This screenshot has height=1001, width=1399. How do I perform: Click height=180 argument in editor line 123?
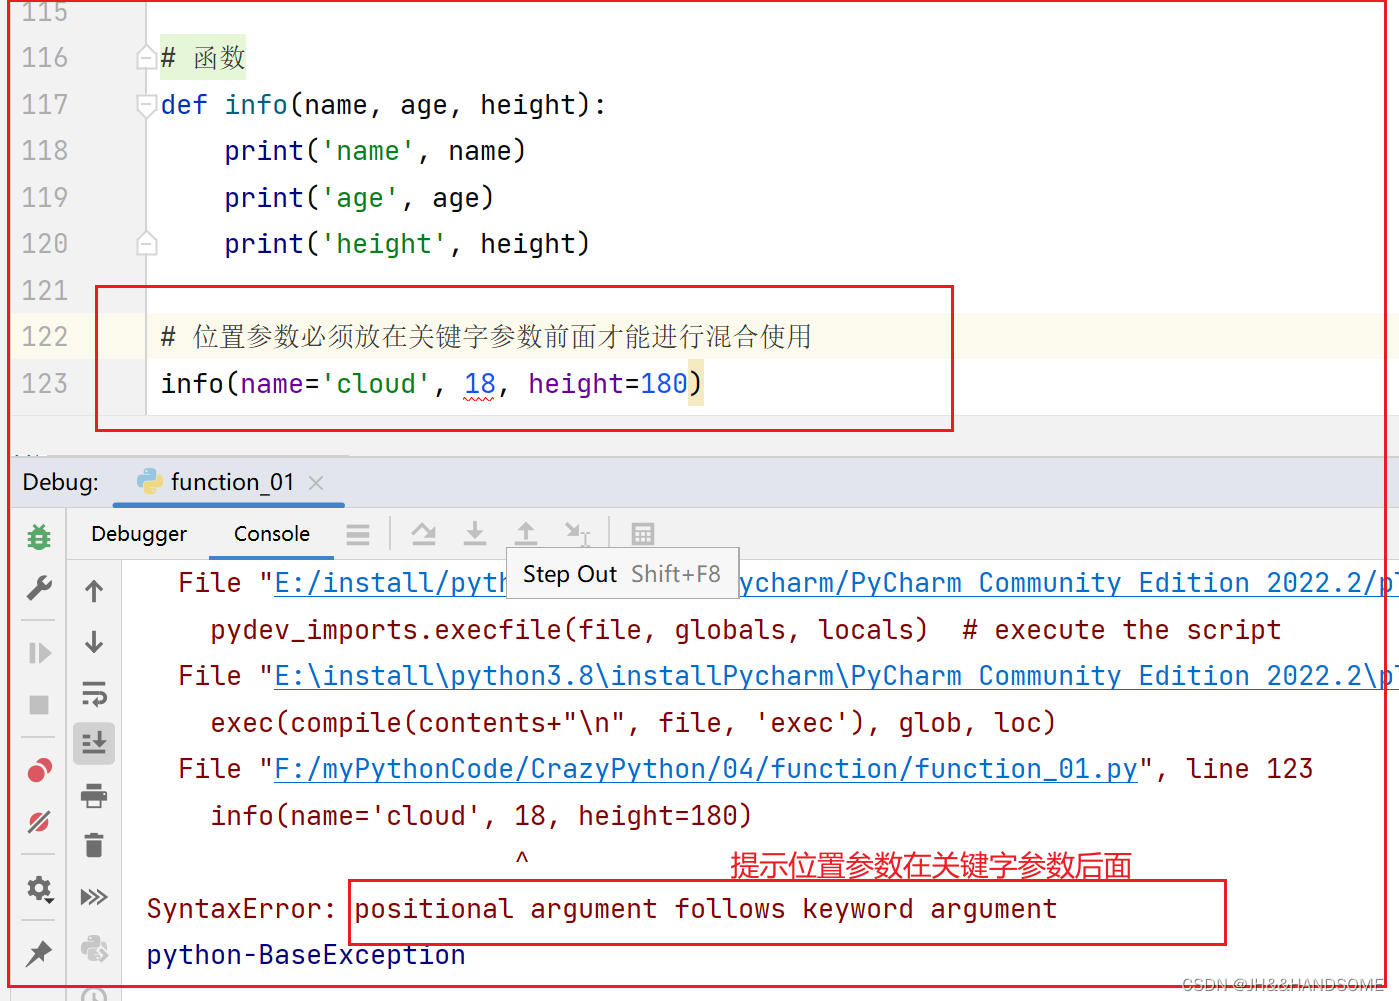pos(608,384)
